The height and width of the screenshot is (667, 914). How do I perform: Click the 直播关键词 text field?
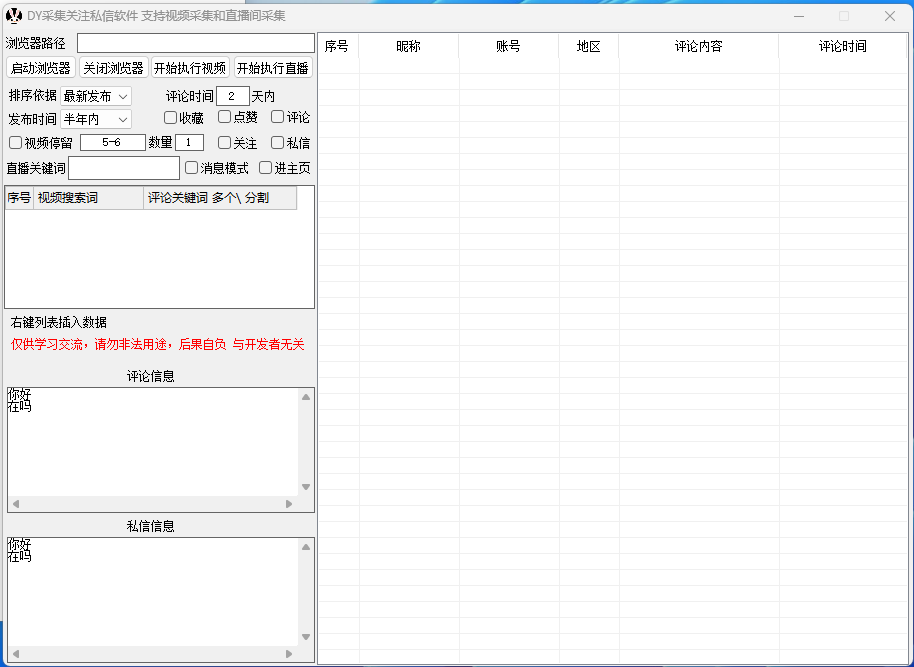click(124, 168)
